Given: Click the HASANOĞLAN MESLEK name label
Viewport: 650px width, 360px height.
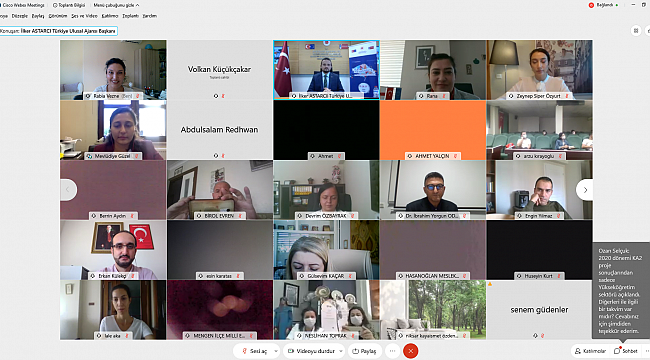Looking at the screenshot, I should [x=432, y=276].
